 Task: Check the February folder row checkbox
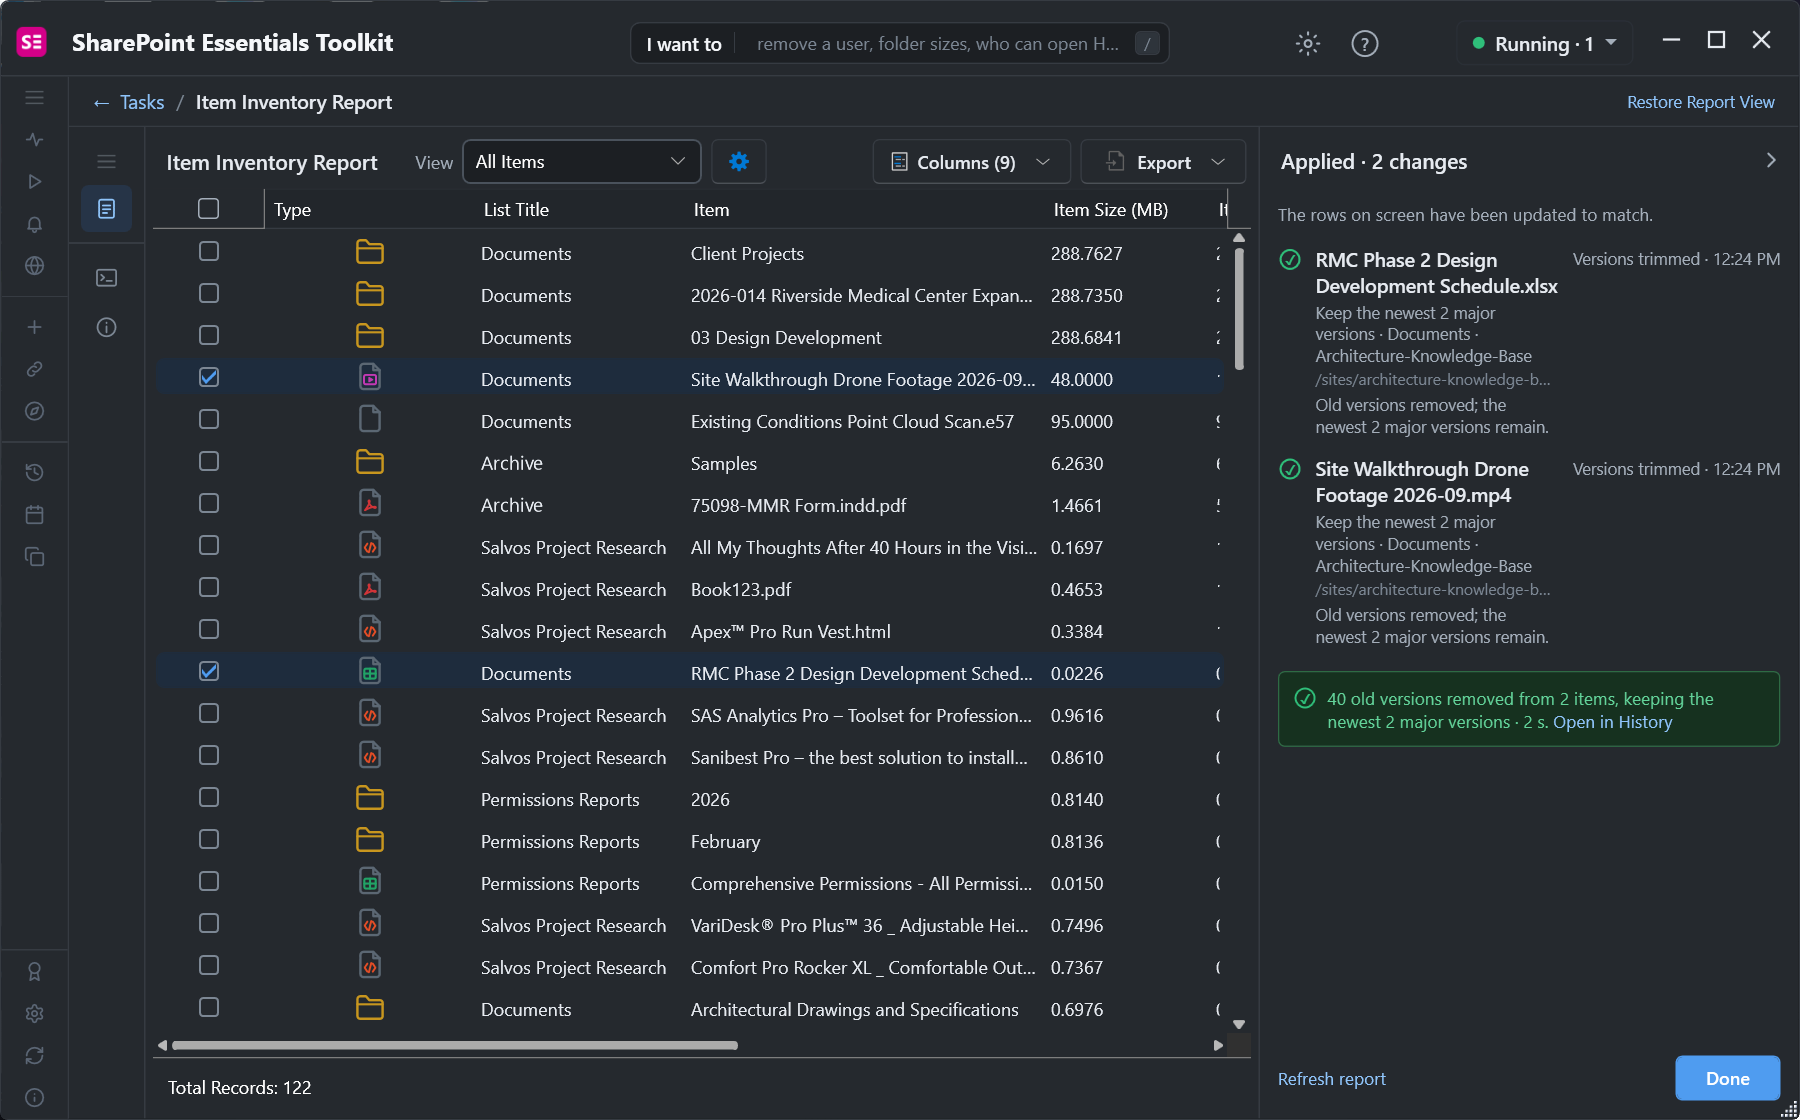(x=209, y=839)
